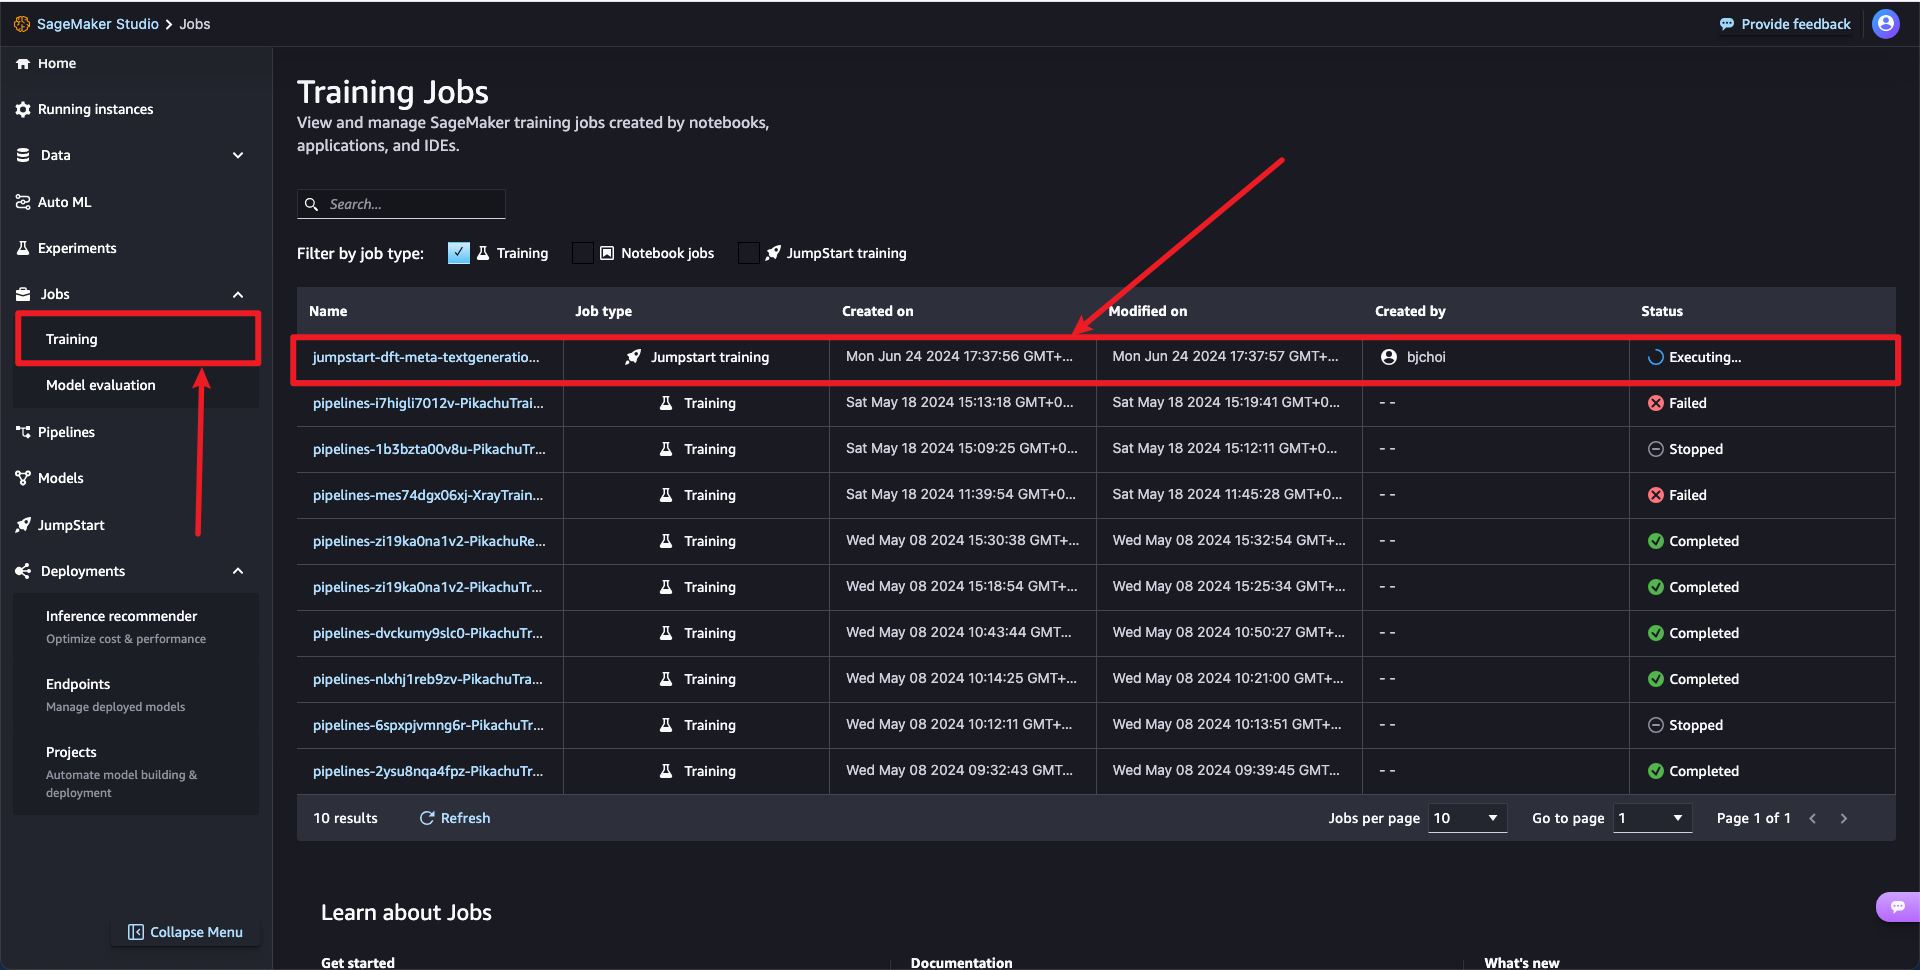Screen dimensions: 1920x970
Task: Open pipelines-1b3bzta00v8u-PikachuTr job link
Action: tap(429, 449)
